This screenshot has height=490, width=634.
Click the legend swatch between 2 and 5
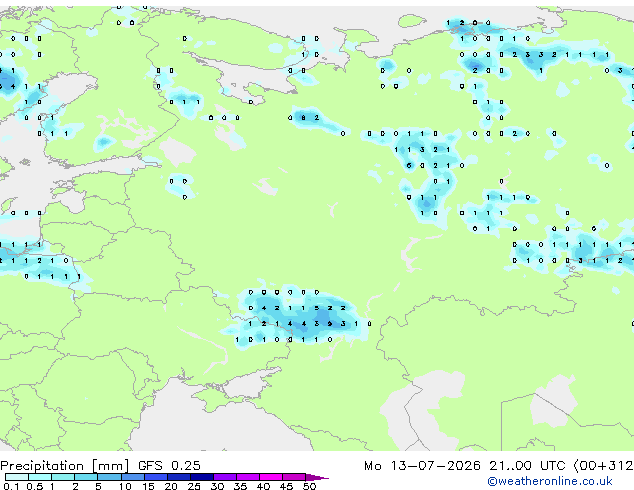tap(86, 477)
